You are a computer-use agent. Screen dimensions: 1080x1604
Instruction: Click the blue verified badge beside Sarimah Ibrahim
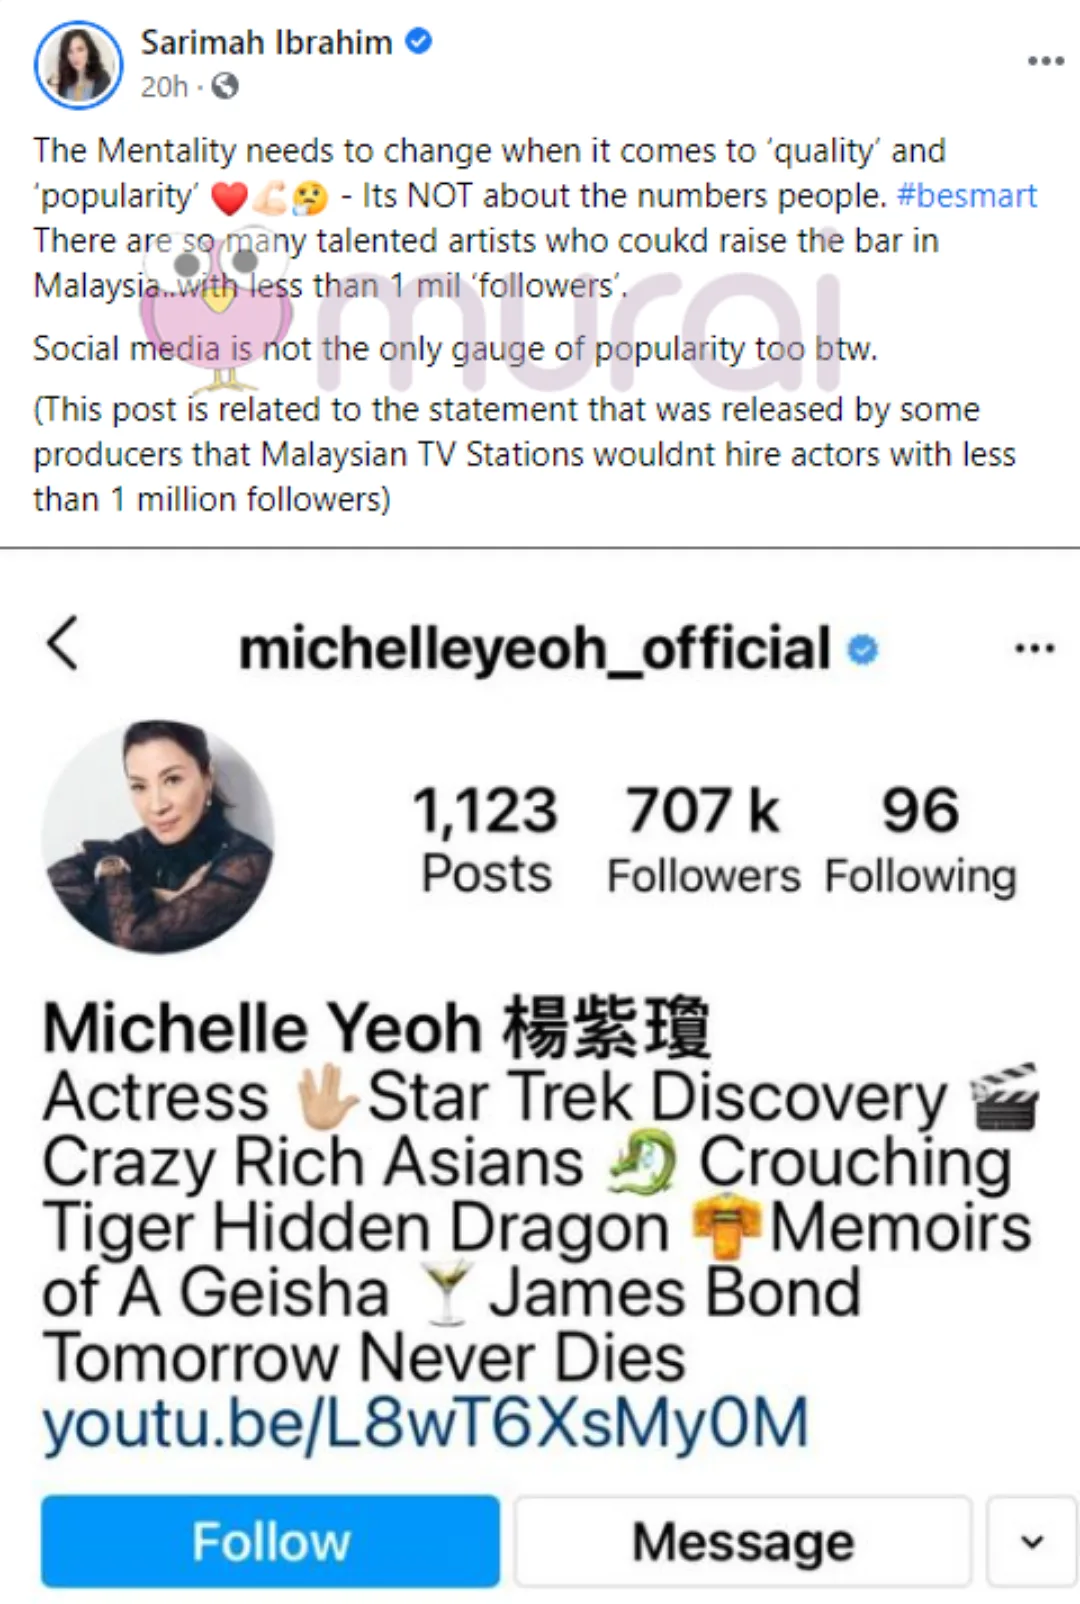tap(419, 41)
